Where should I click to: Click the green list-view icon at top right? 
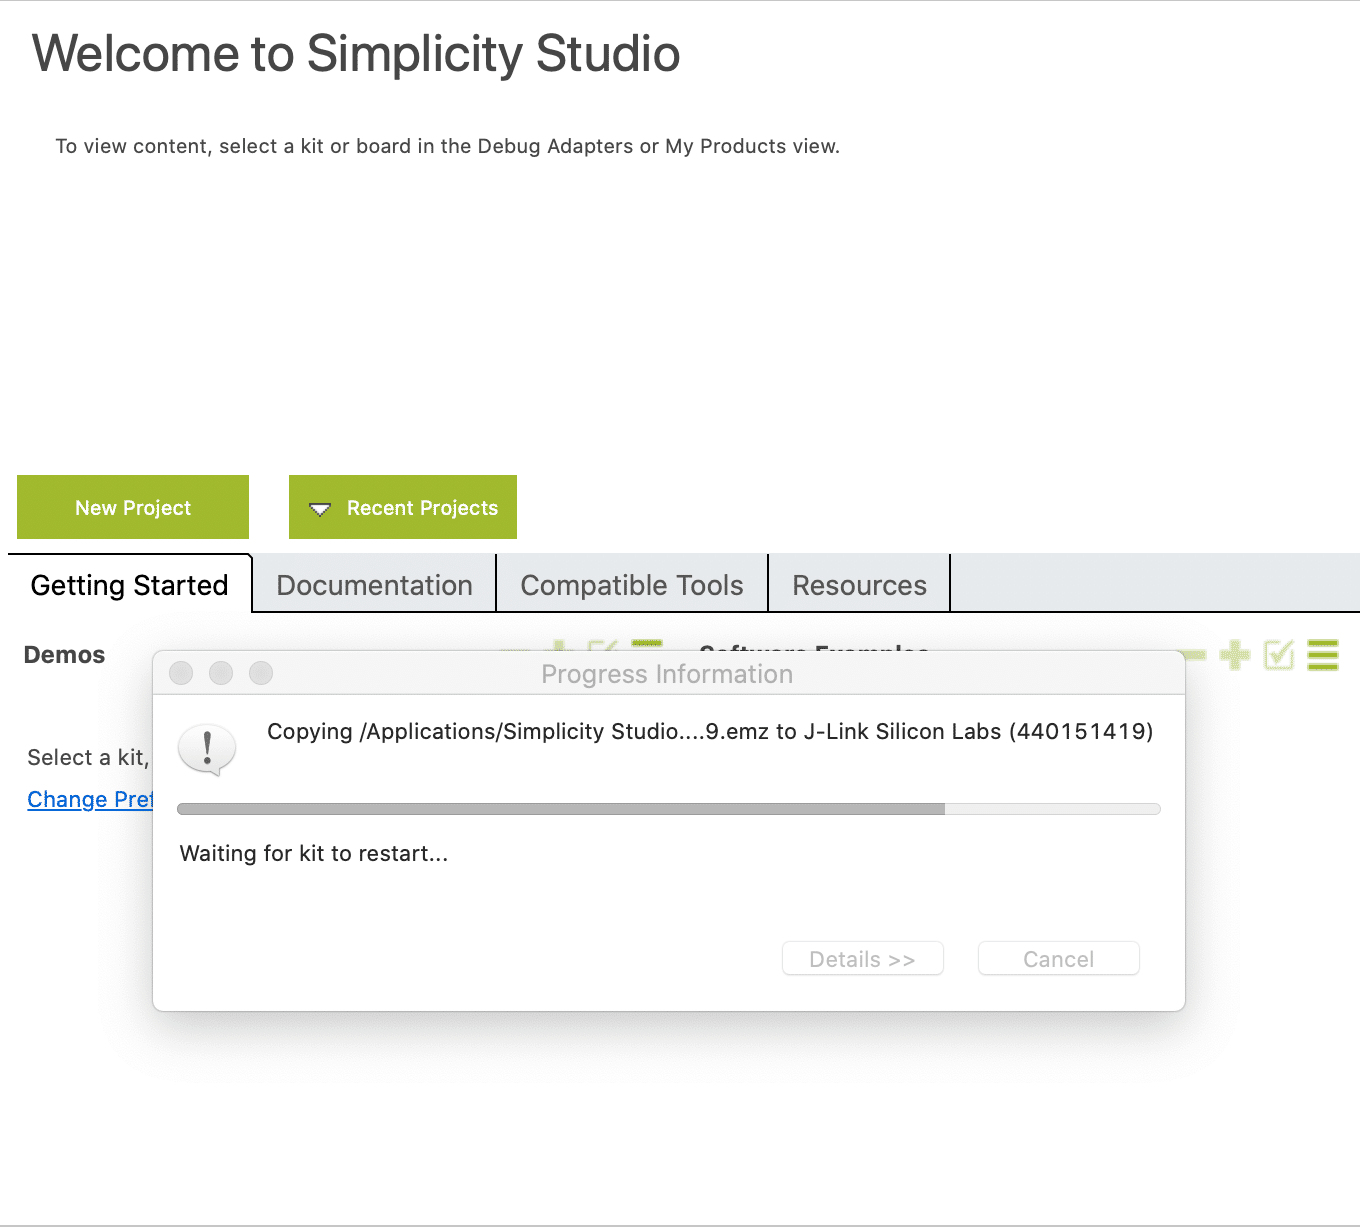click(1323, 655)
